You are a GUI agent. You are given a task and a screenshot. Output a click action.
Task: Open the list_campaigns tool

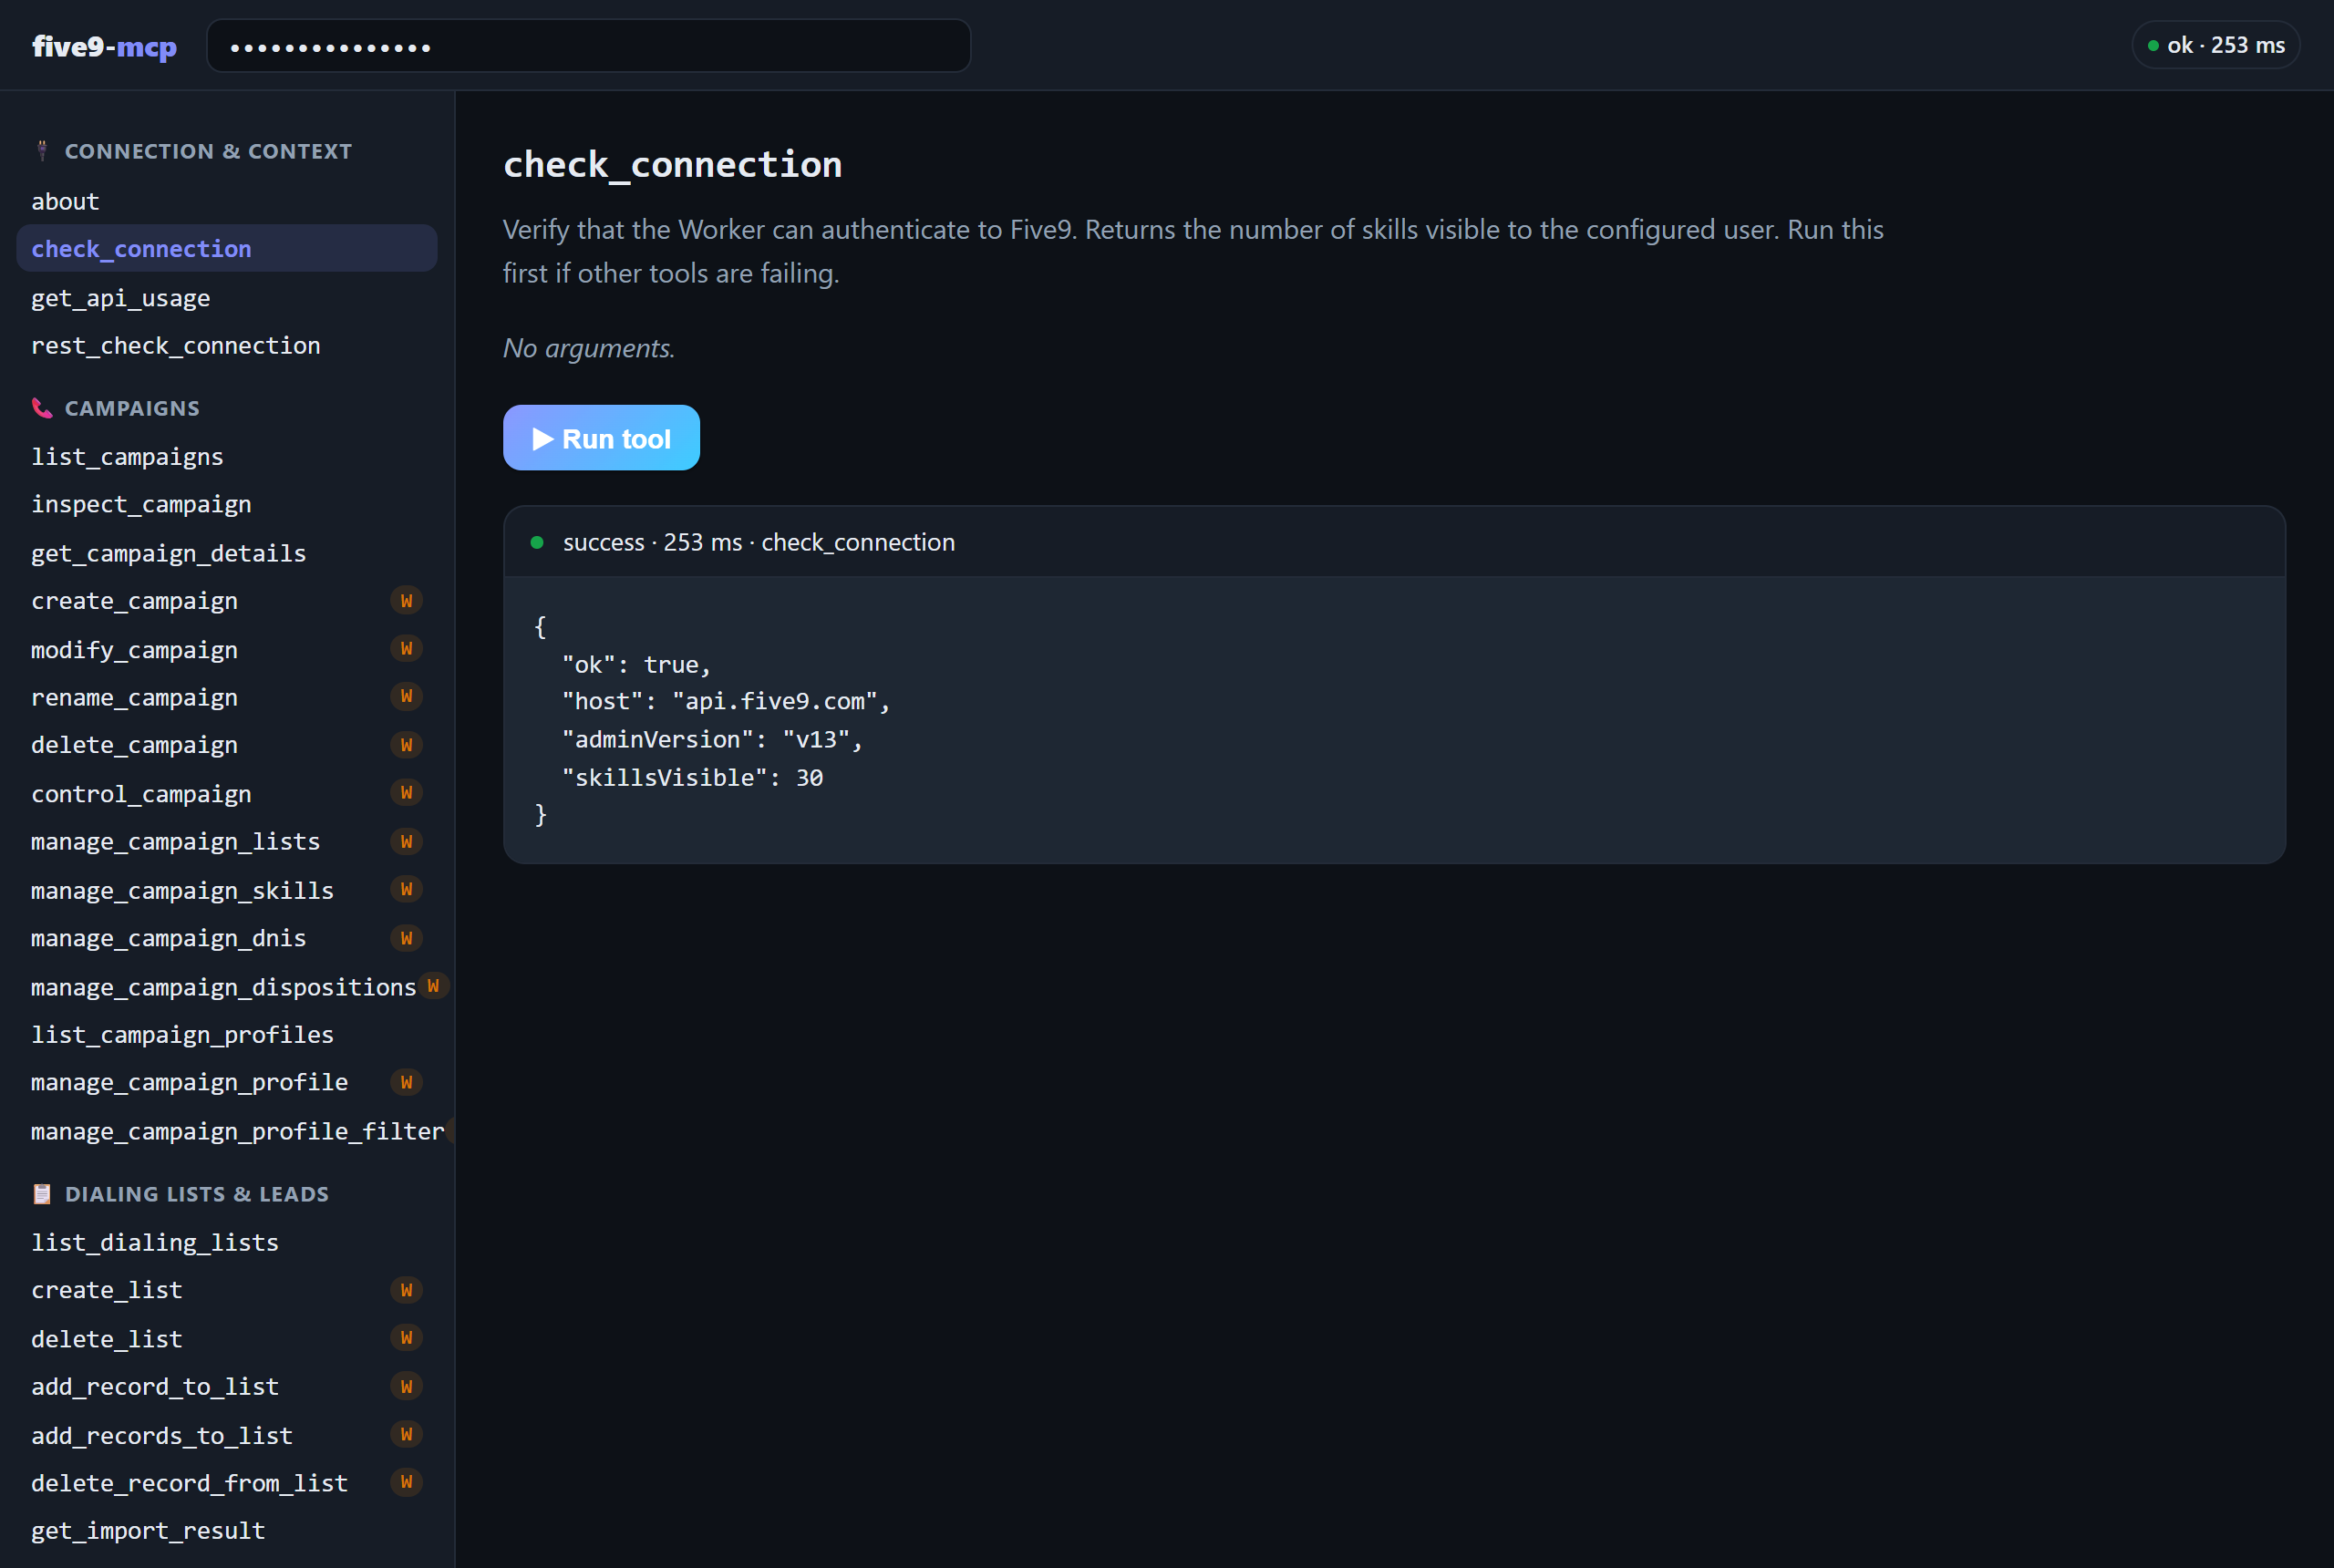(x=227, y=456)
